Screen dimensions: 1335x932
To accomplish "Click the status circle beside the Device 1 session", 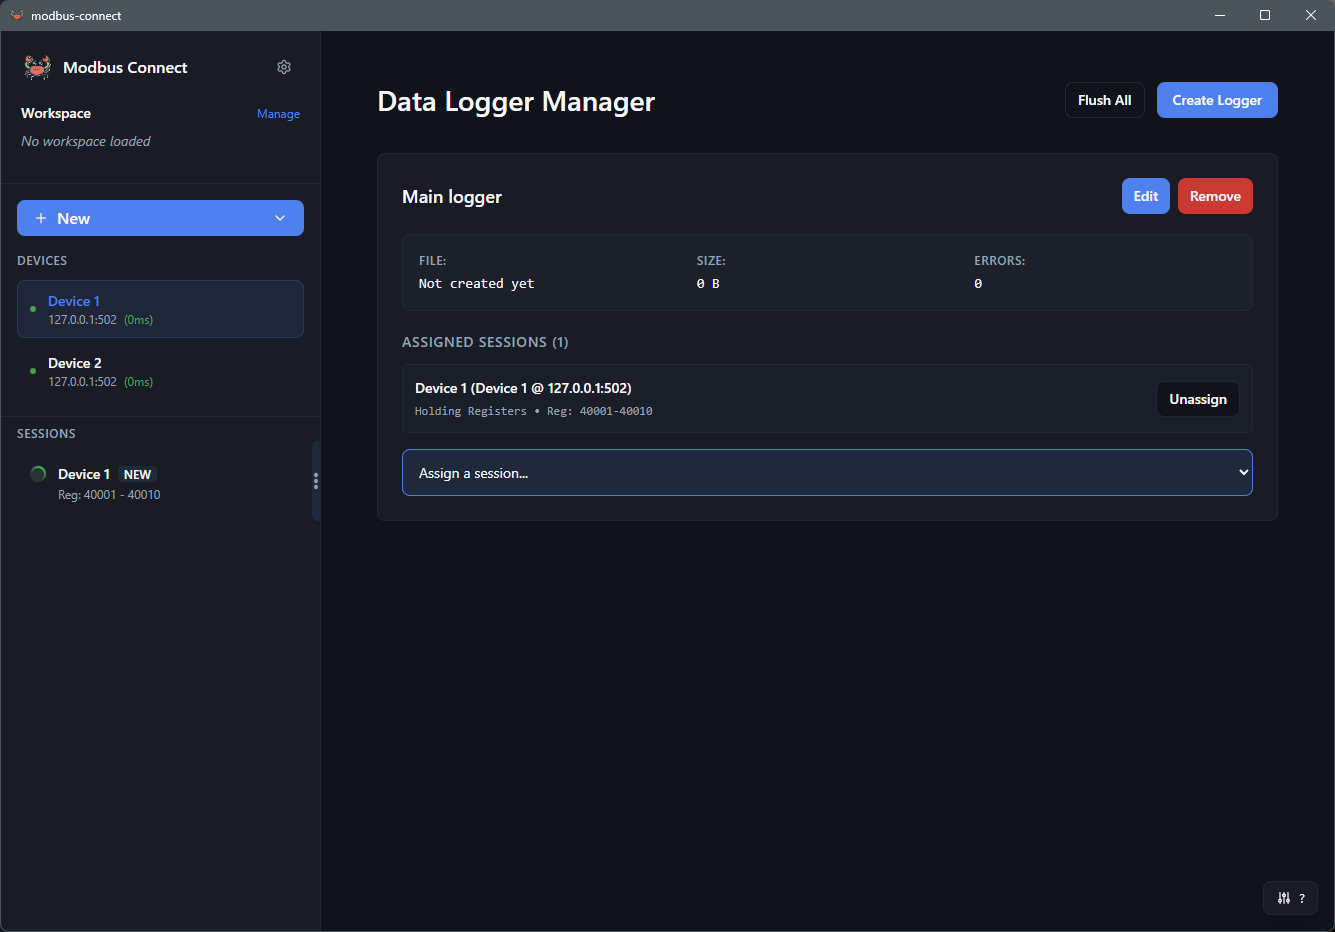I will pyautogui.click(x=37, y=474).
